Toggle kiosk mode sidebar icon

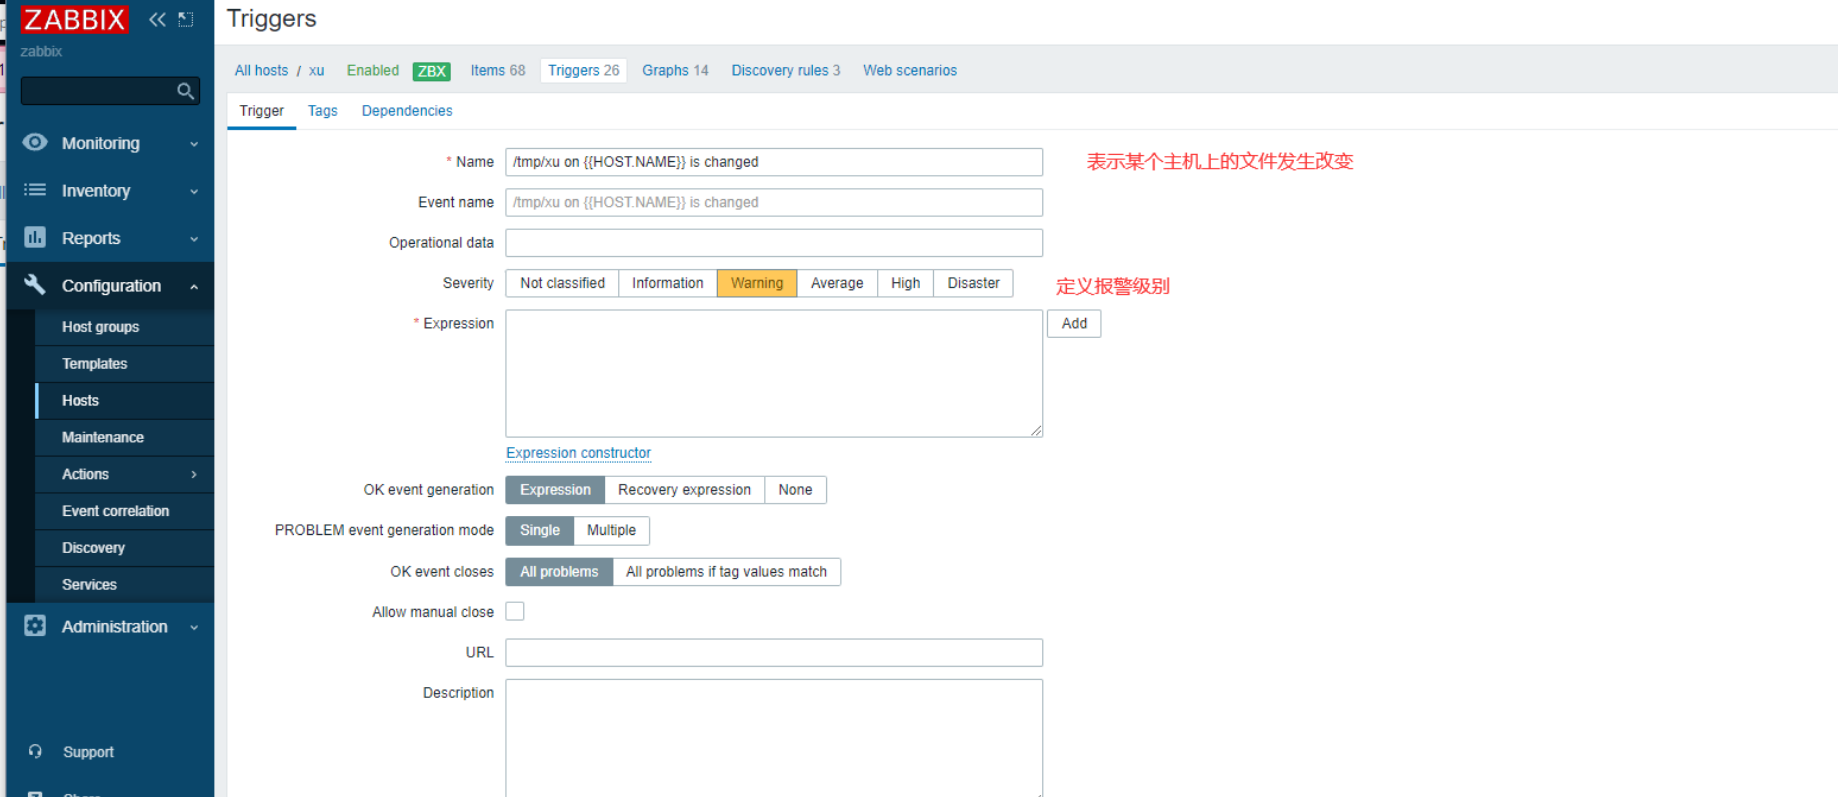[x=186, y=19]
